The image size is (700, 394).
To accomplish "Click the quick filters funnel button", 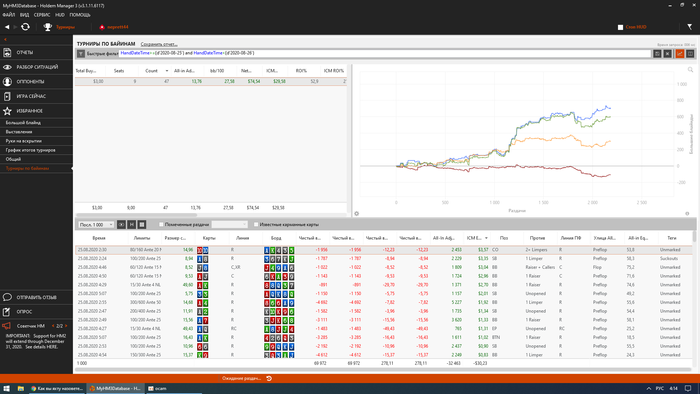I will pos(81,54).
